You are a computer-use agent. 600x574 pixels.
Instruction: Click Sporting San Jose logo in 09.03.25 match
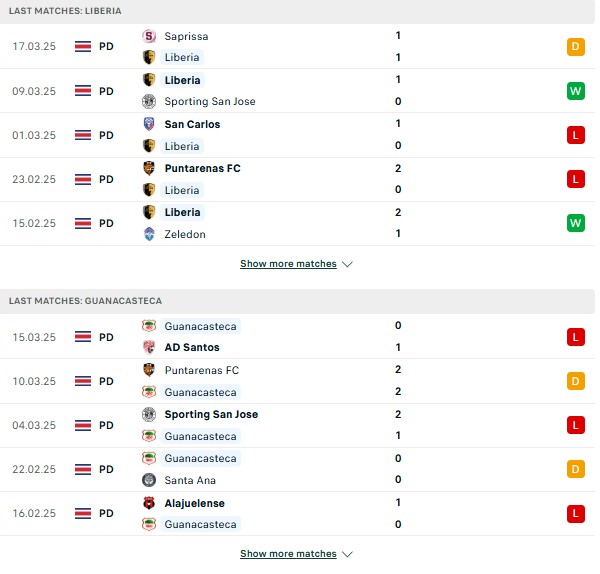point(149,101)
